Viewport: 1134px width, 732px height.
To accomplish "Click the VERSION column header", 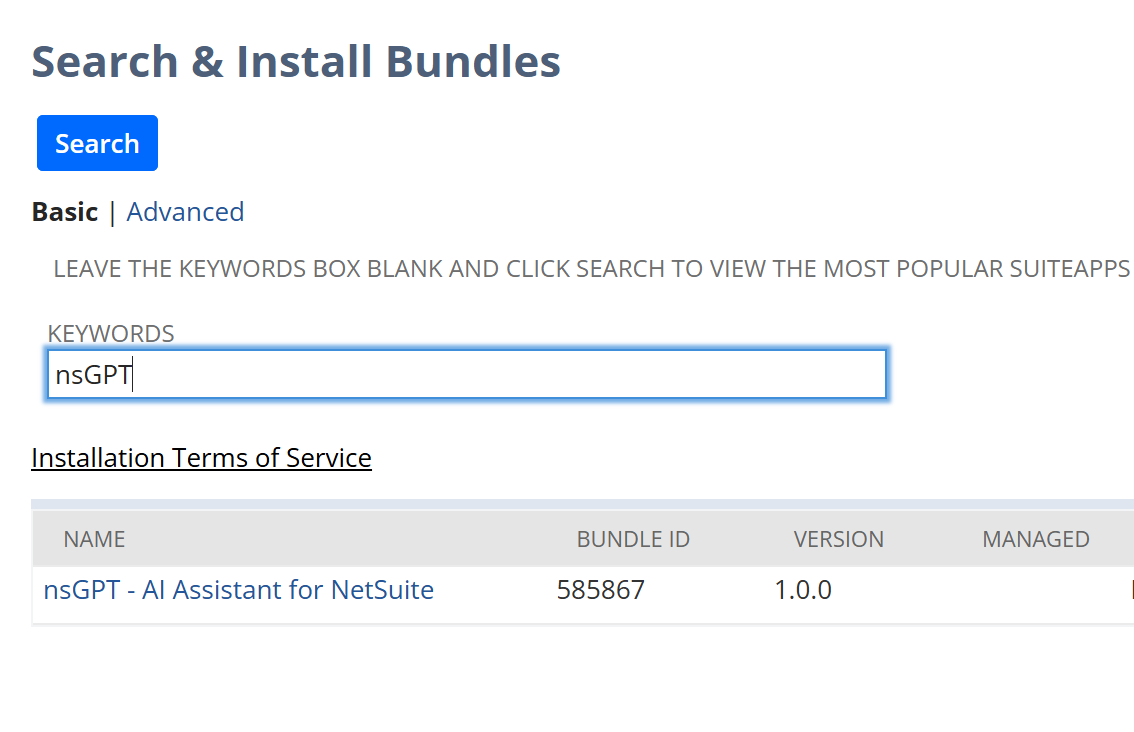I will [839, 538].
